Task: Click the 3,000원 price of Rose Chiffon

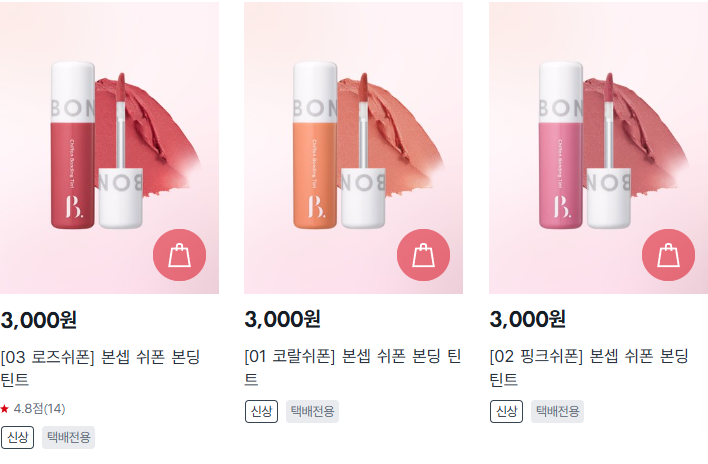Action: [38, 320]
